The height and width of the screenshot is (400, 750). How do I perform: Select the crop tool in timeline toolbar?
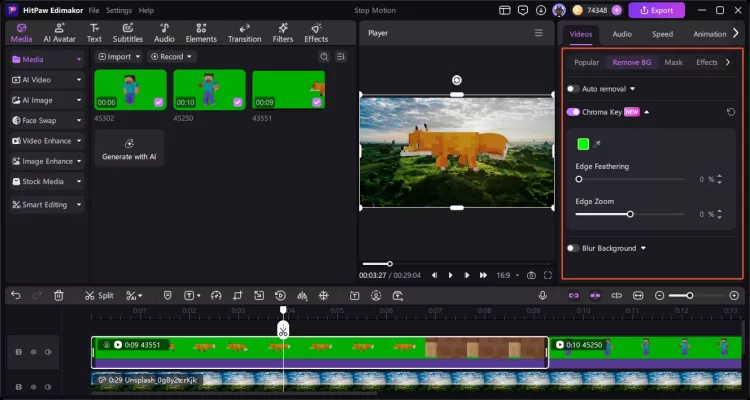(x=238, y=296)
